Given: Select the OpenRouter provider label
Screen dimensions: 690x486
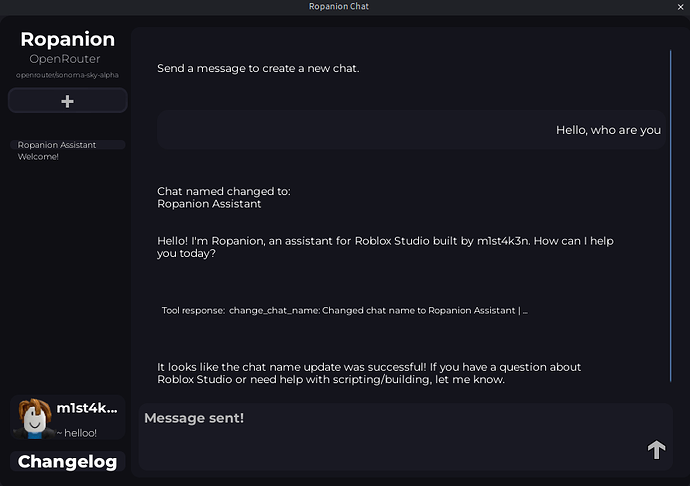Looking at the screenshot, I should coord(65,59).
